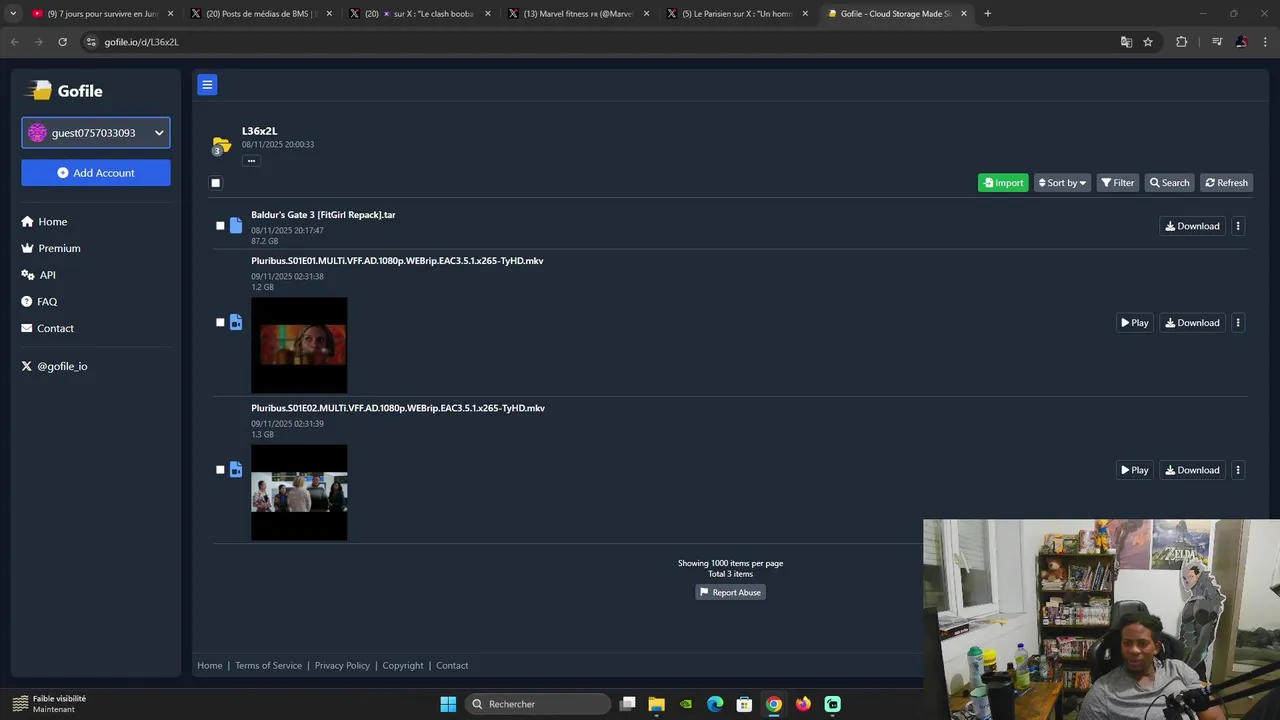Open API in the sidebar
Screen dimensions: 1280x720
pyautogui.click(x=39, y=275)
